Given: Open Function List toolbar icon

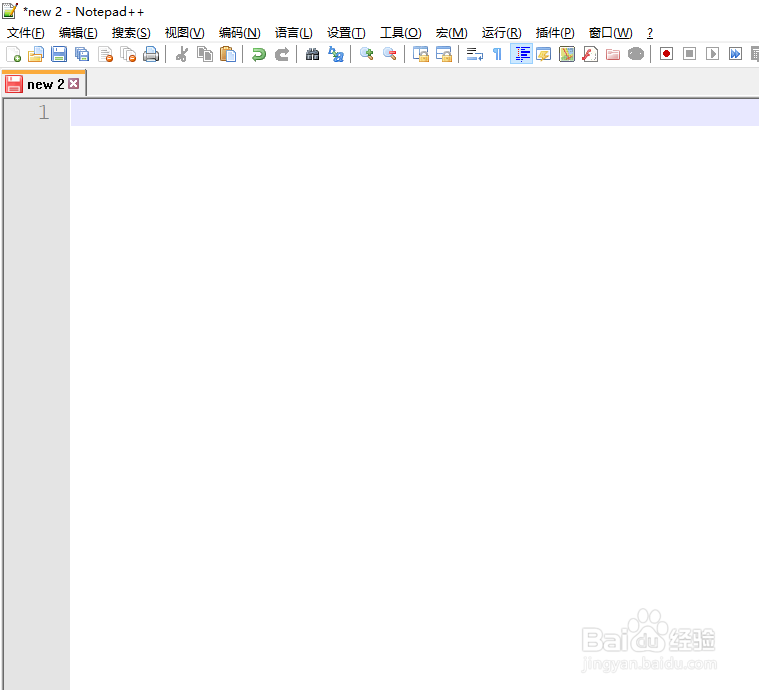Looking at the screenshot, I should [590, 54].
